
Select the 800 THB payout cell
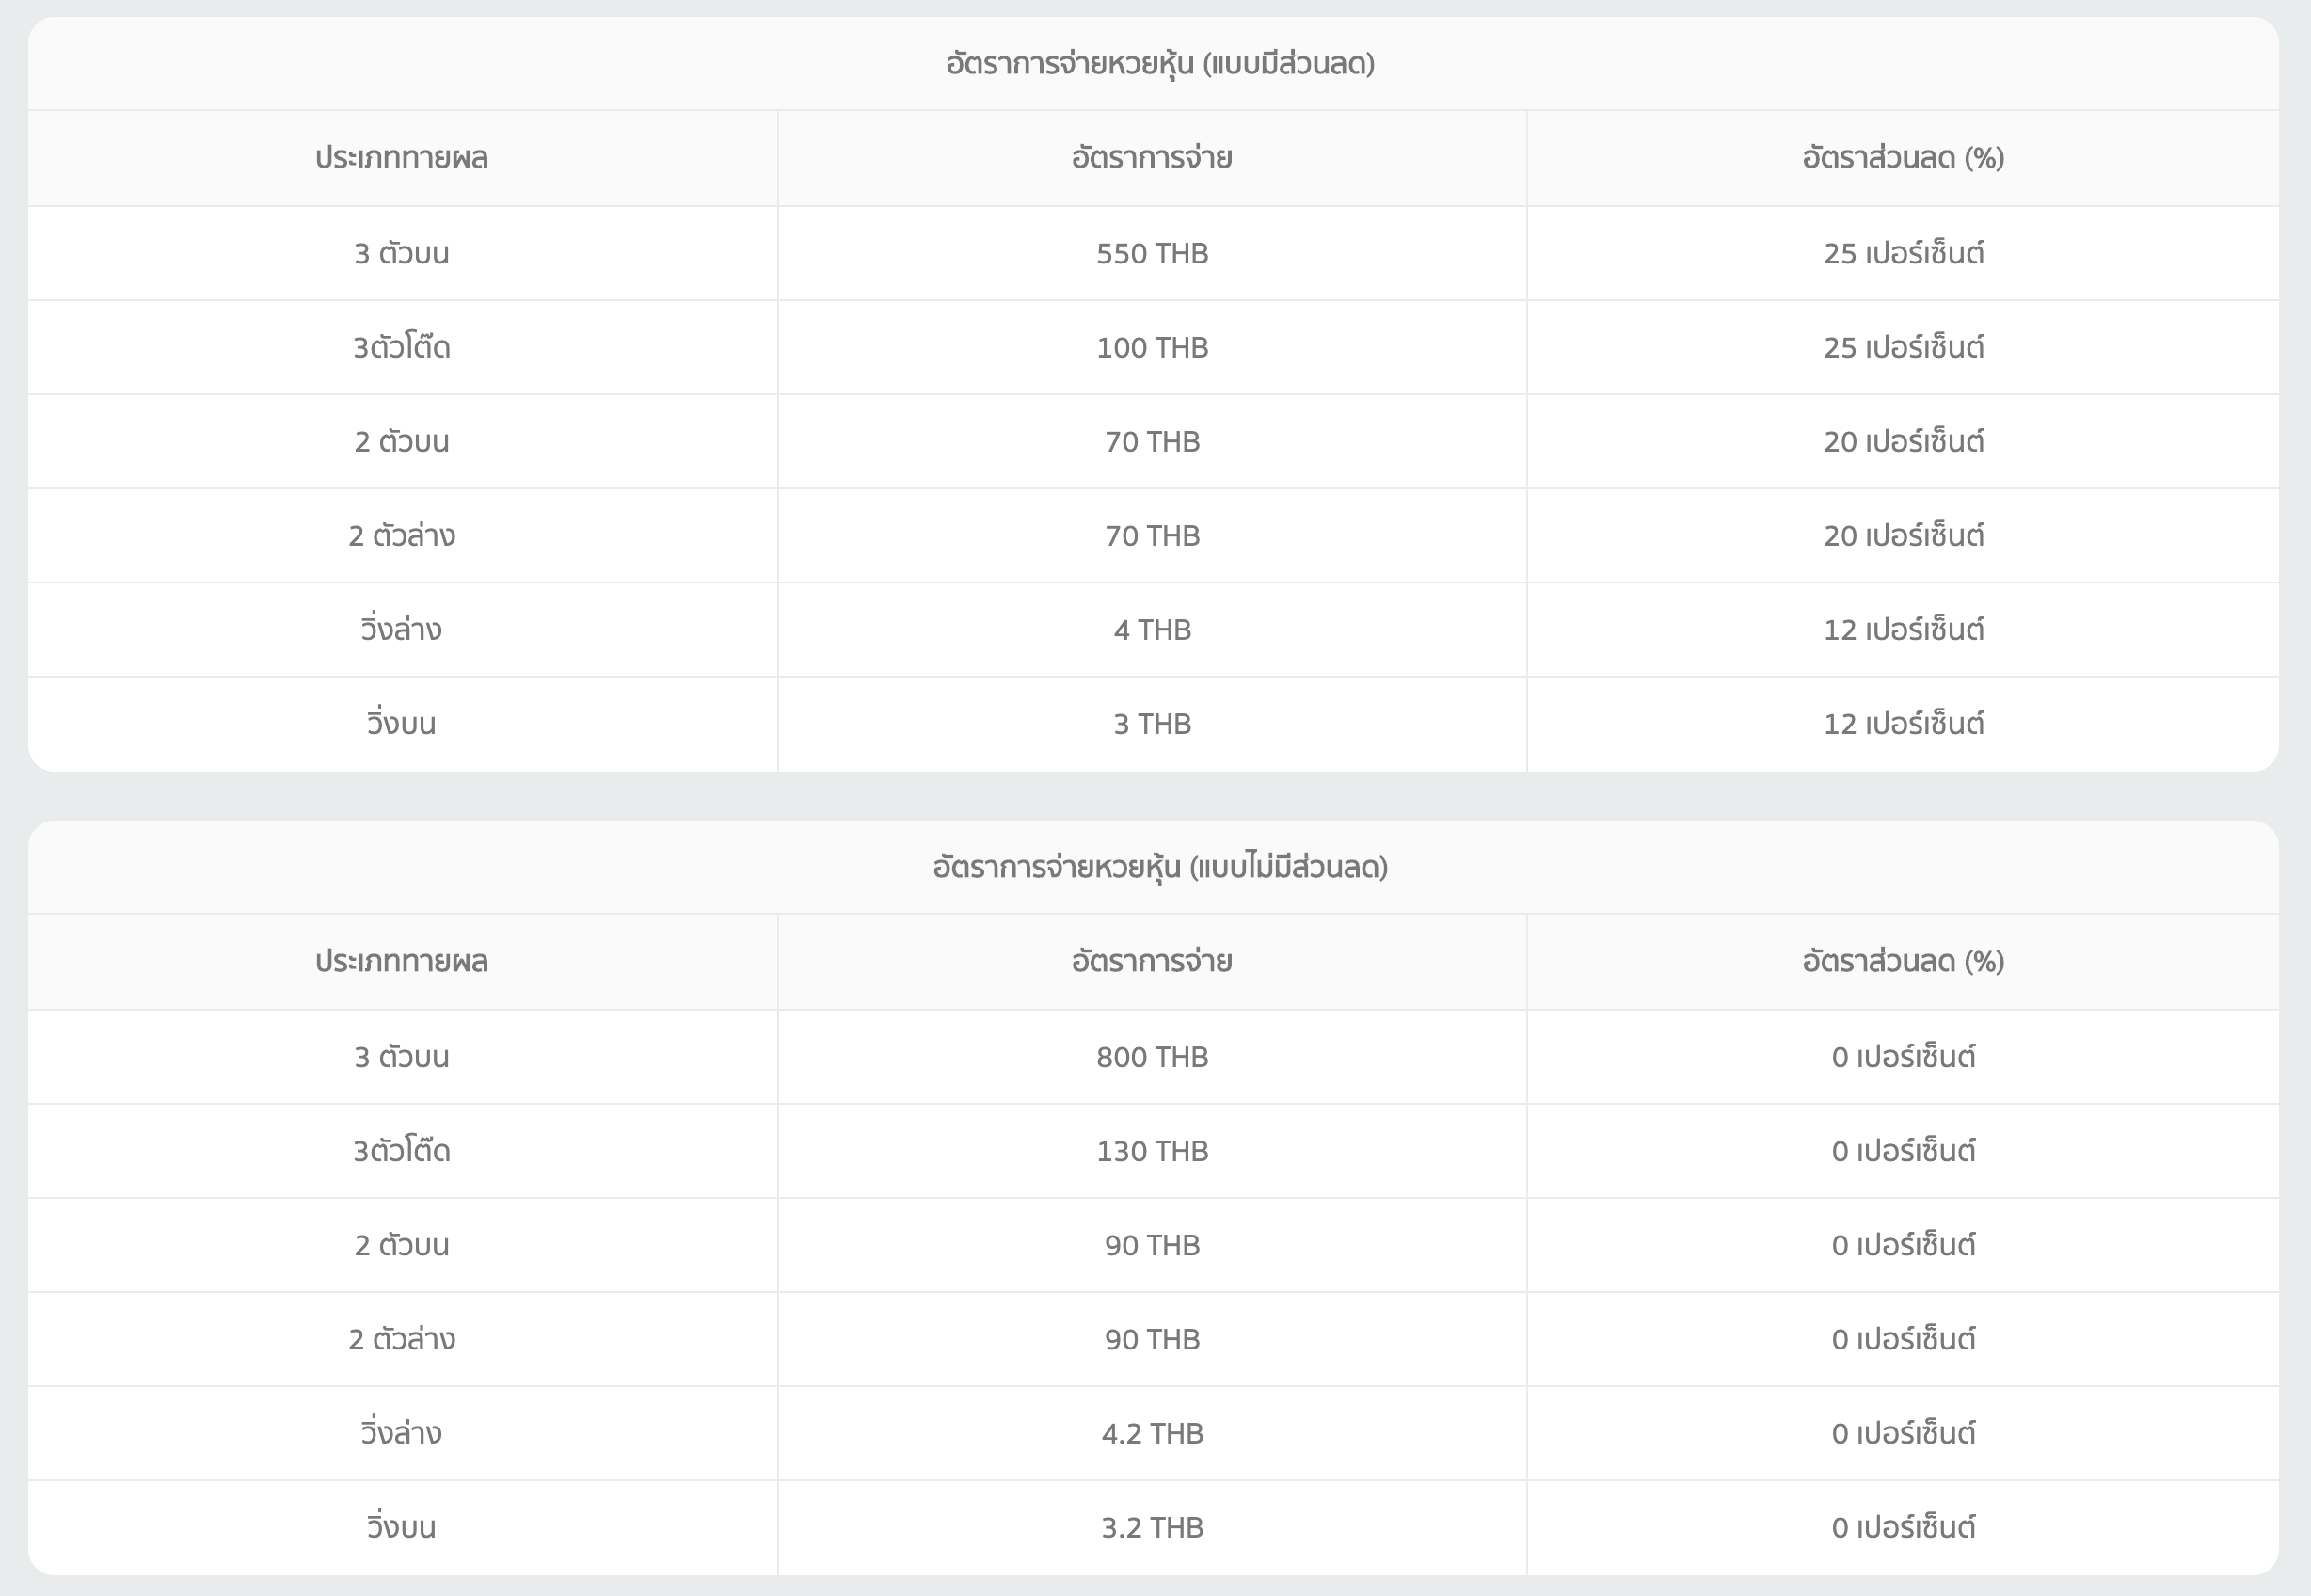point(1152,1057)
